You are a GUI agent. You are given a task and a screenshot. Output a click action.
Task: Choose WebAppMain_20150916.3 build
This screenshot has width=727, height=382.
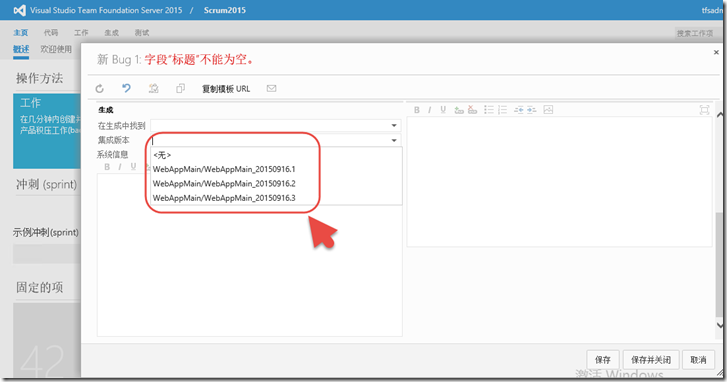point(276,198)
